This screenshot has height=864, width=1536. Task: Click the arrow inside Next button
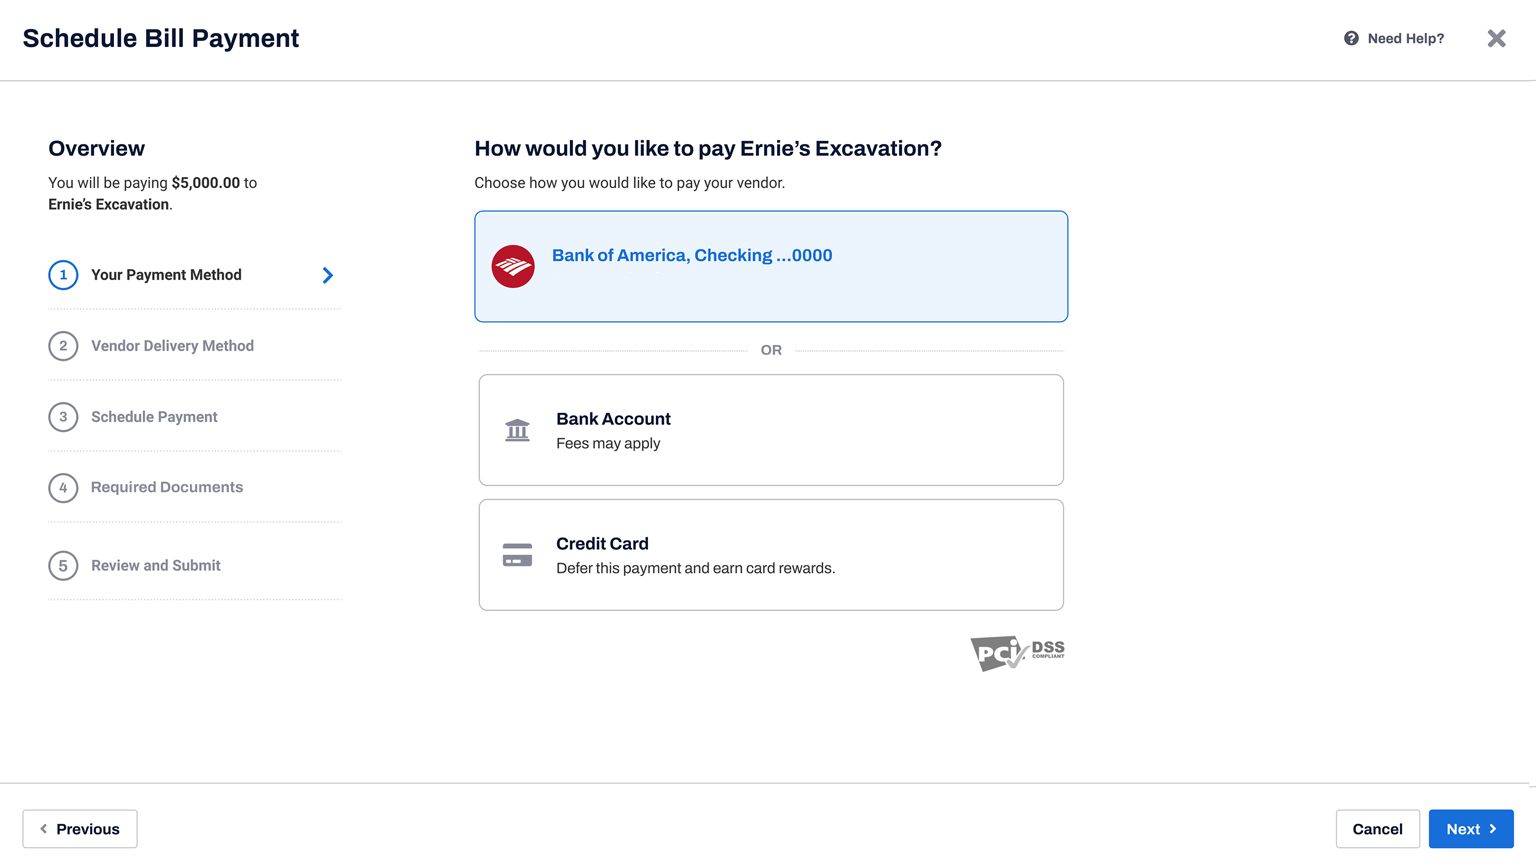pos(1493,829)
